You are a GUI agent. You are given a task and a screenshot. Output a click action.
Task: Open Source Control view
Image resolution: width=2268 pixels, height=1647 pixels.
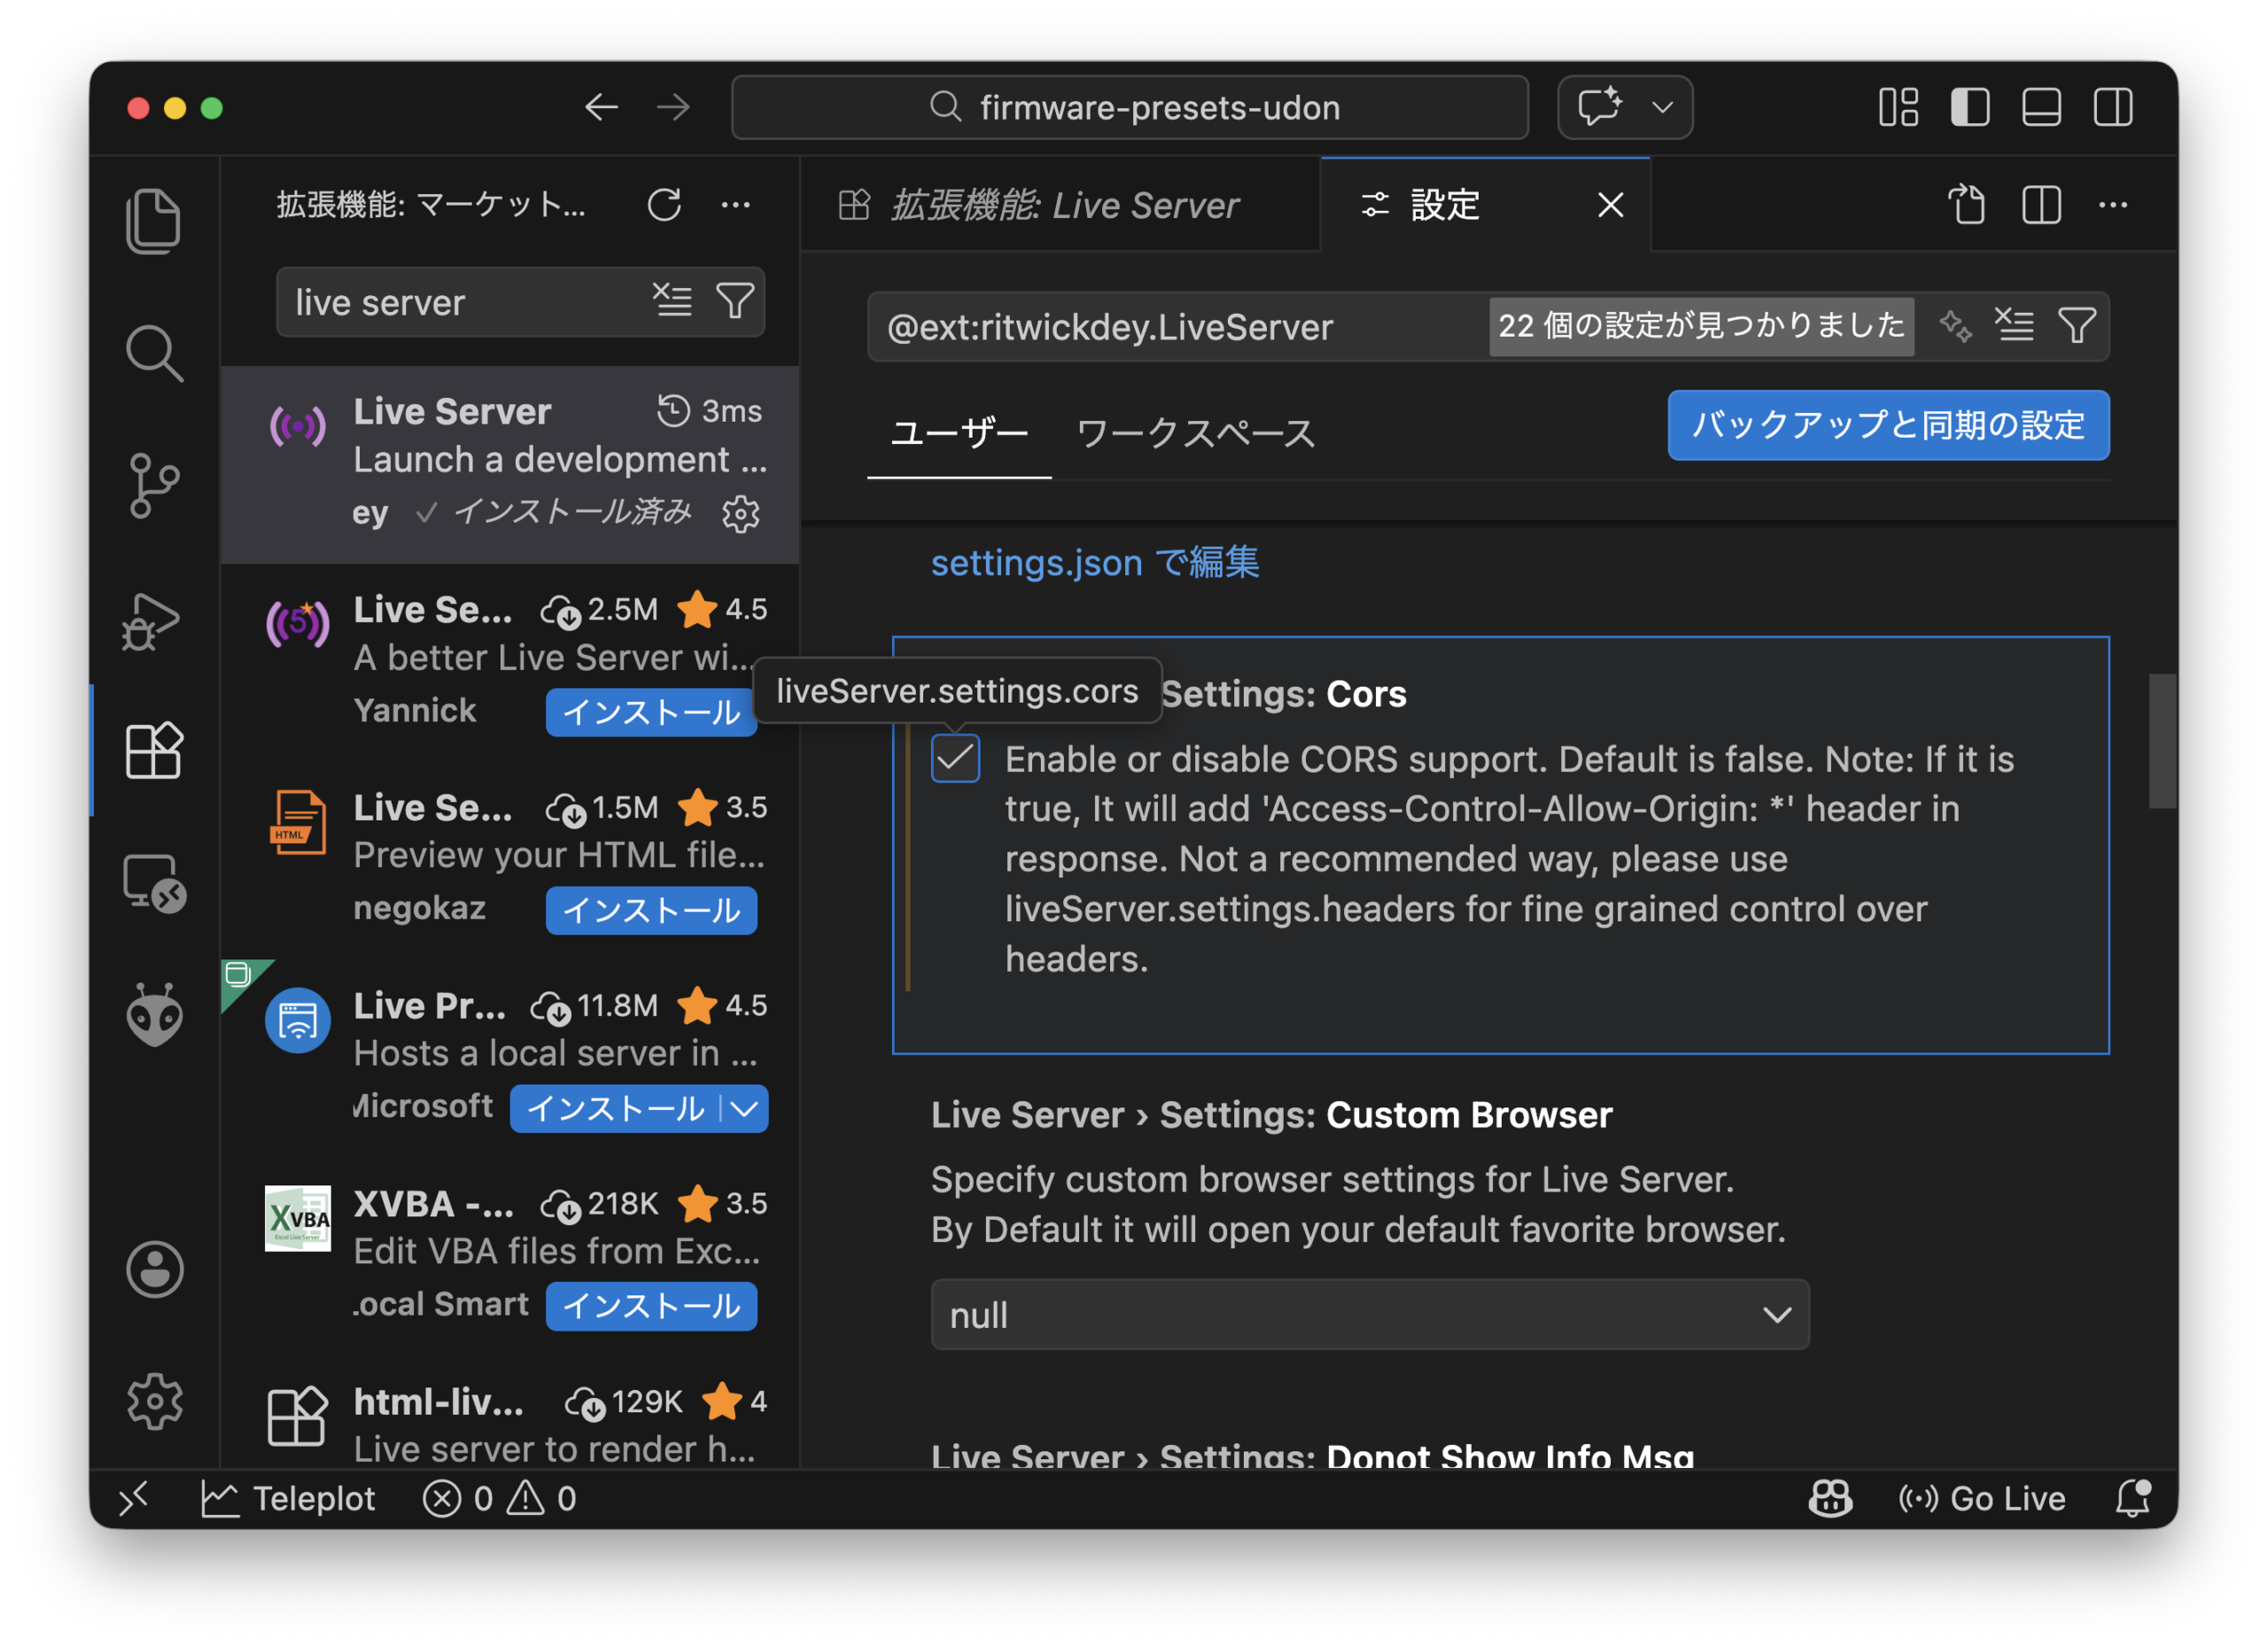(x=153, y=486)
